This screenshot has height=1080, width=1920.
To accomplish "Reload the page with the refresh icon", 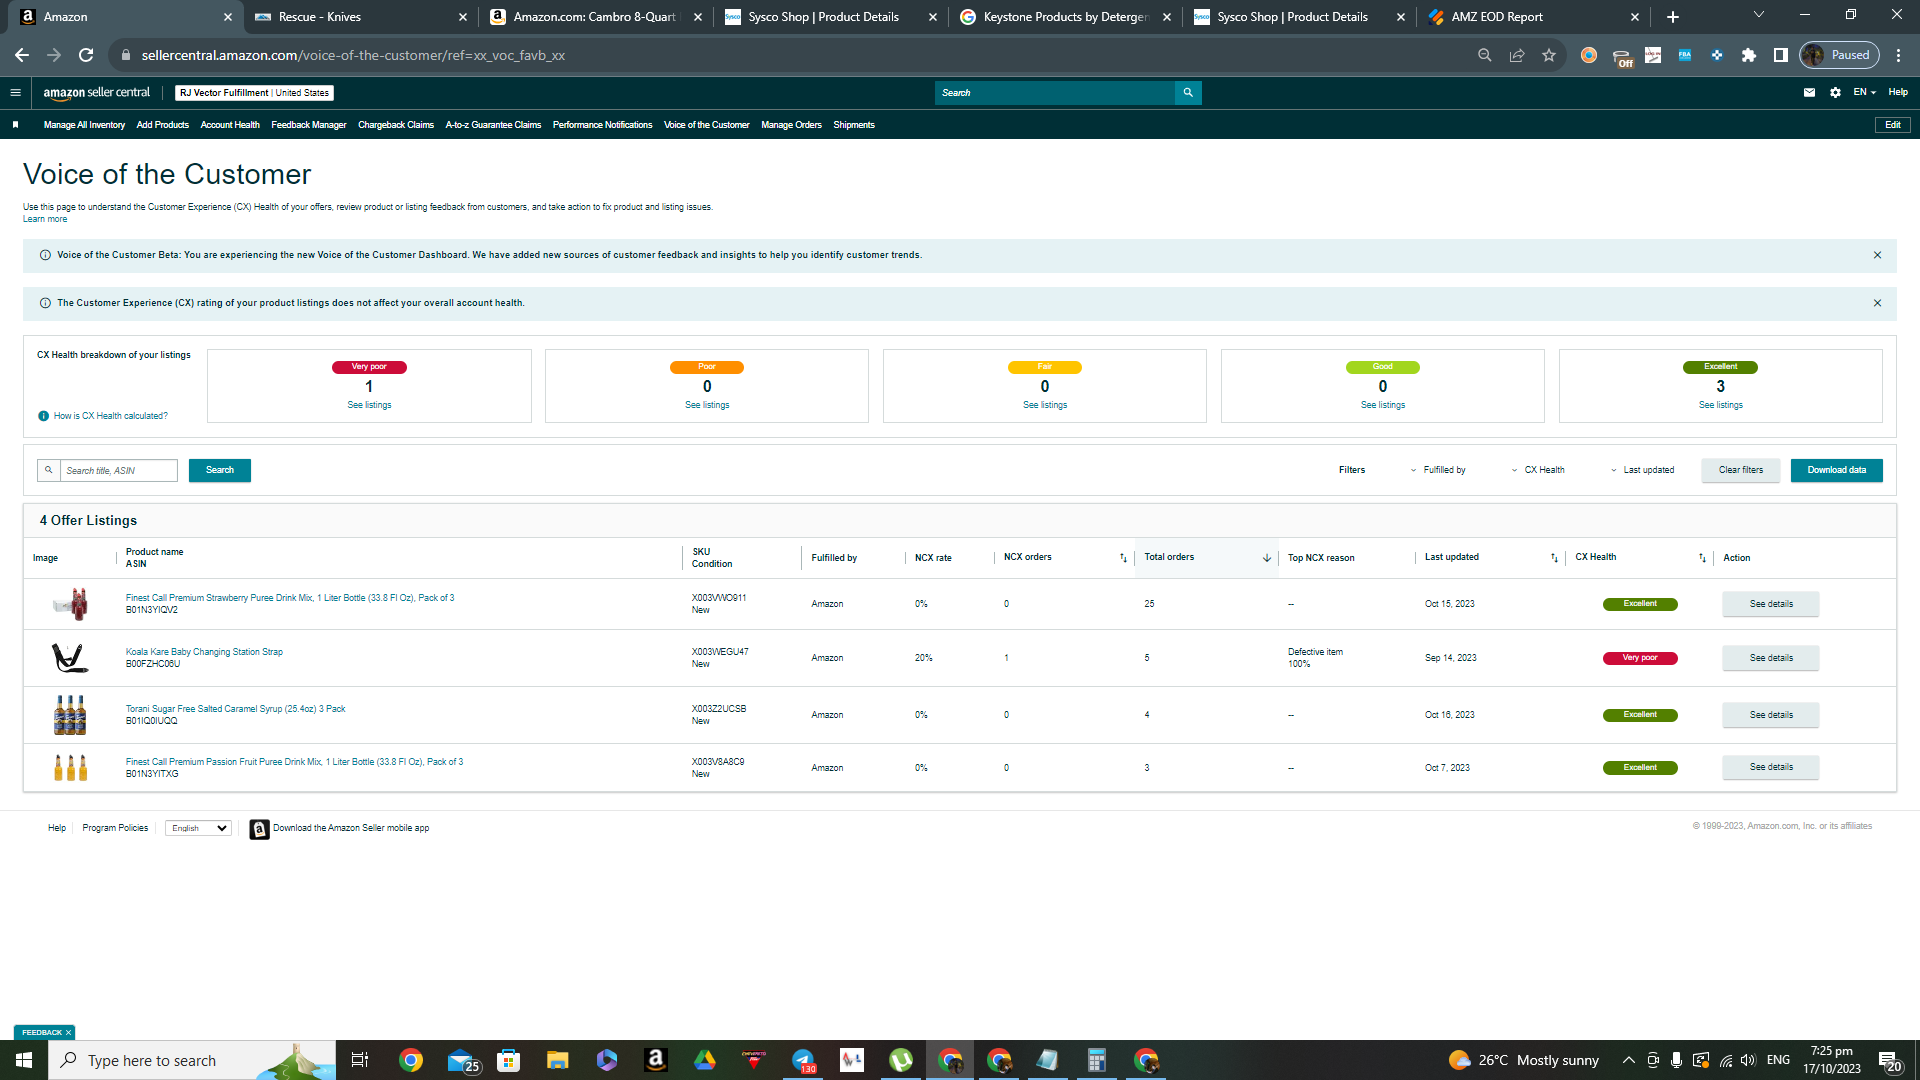I will tap(86, 55).
